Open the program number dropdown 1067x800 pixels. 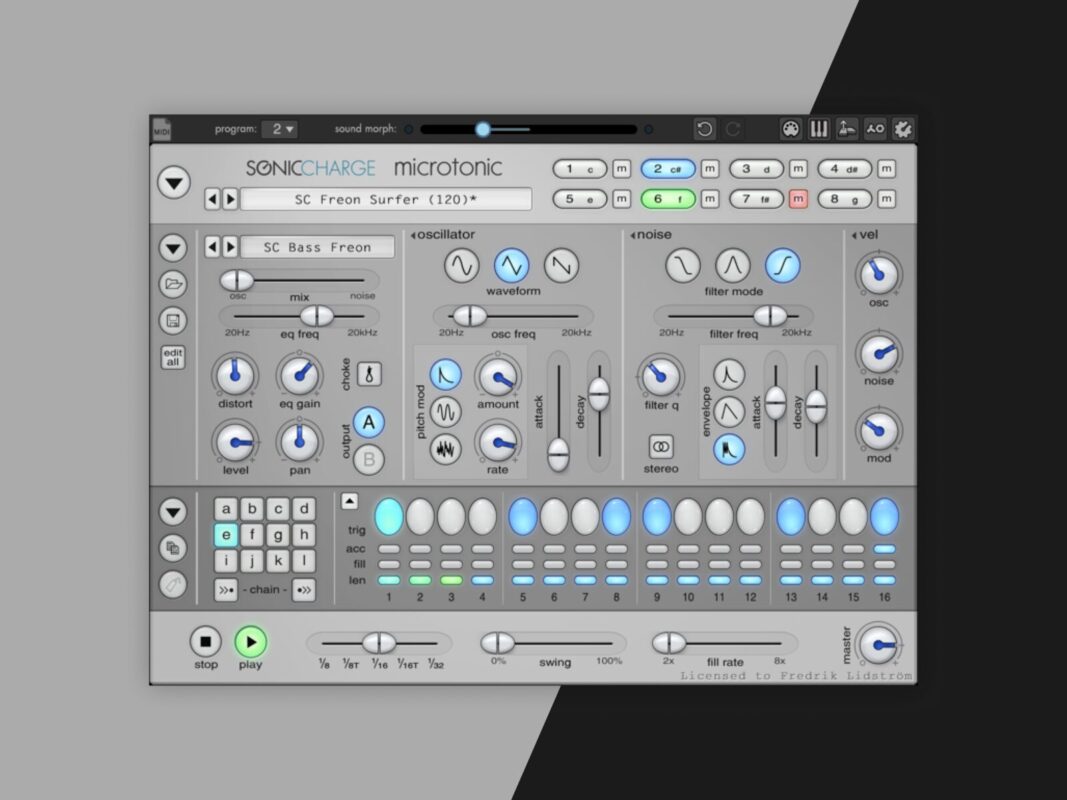click(282, 129)
